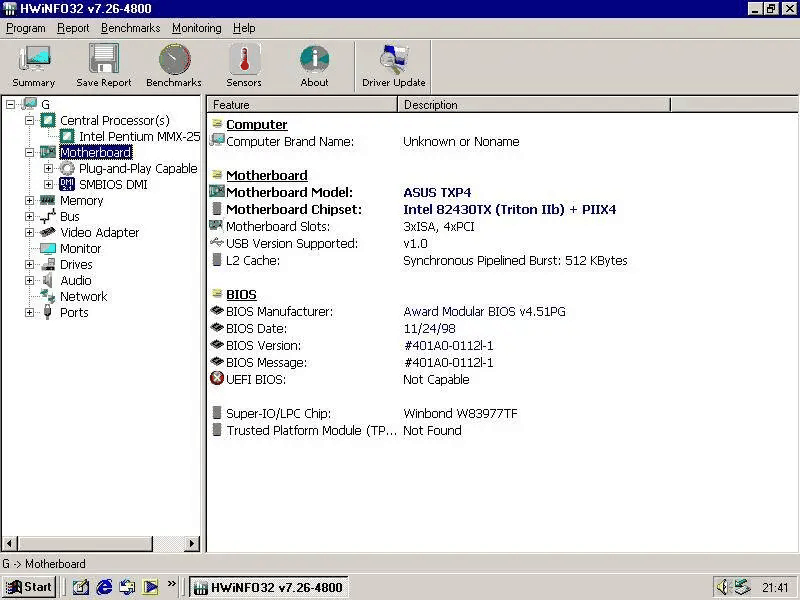Image resolution: width=800 pixels, height=600 pixels.
Task: Open the Report menu
Action: click(x=73, y=28)
